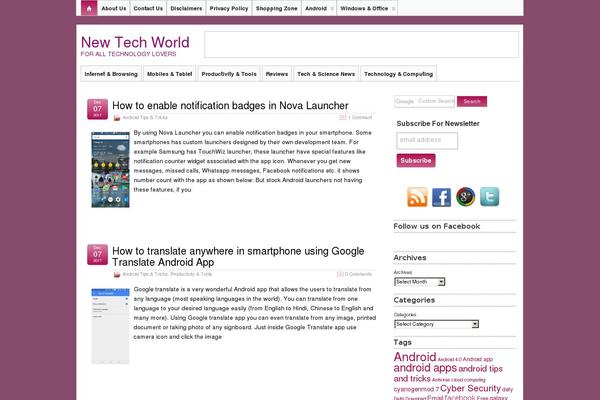Image resolution: width=600 pixels, height=400 pixels.
Task: Click Dec 07 date badge on Google Translate post
Action: [x=97, y=255]
